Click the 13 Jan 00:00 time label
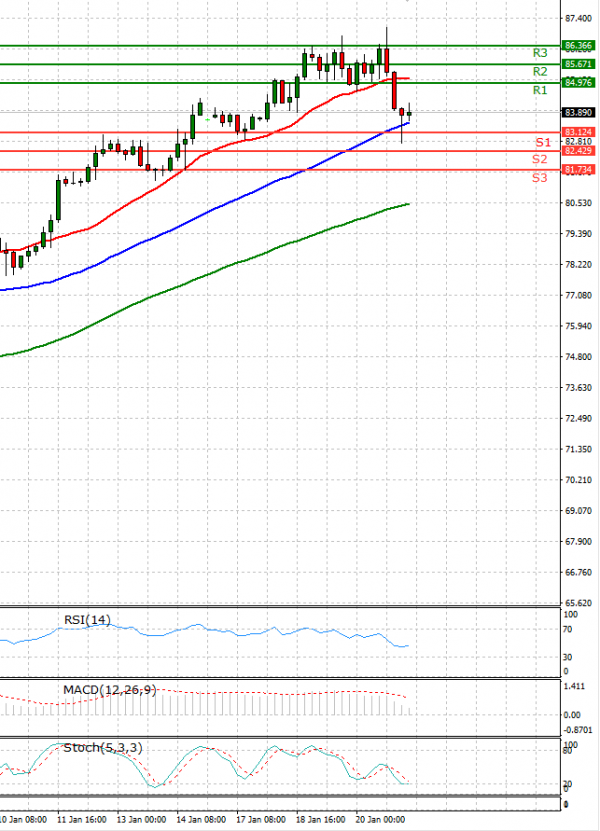The height and width of the screenshot is (831, 600). 141,819
